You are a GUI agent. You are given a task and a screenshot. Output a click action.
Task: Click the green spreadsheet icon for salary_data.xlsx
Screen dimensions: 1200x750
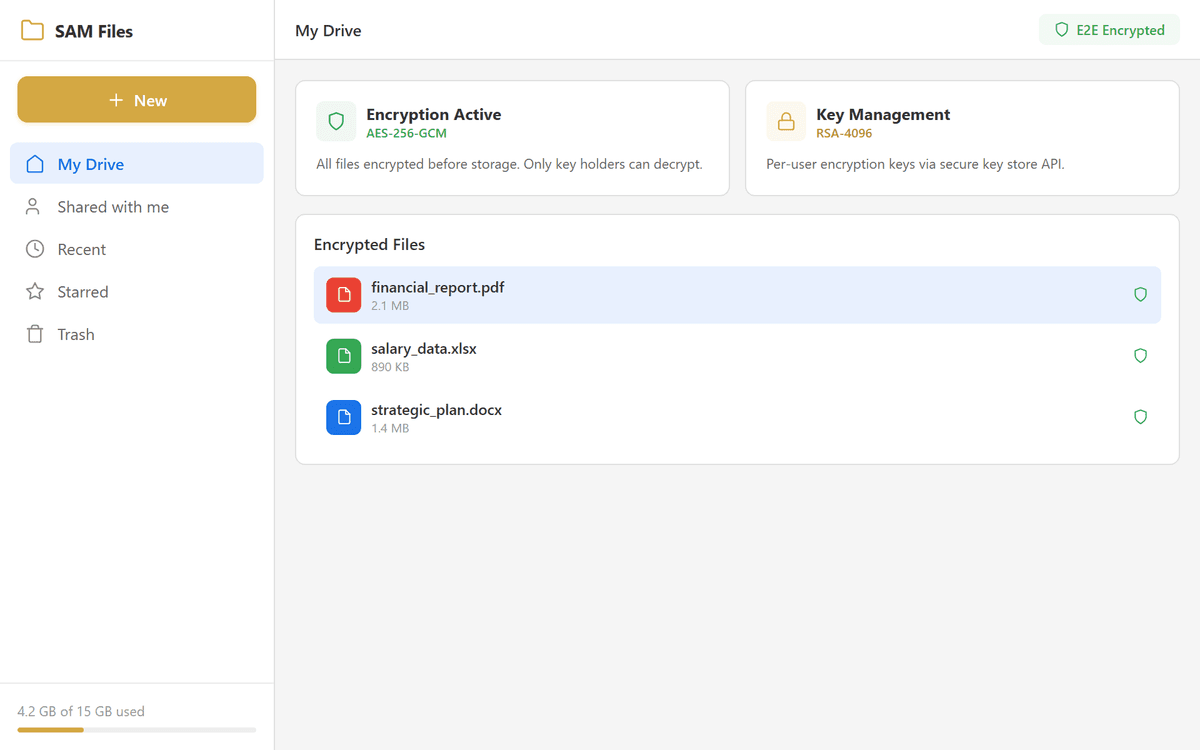pyautogui.click(x=344, y=356)
